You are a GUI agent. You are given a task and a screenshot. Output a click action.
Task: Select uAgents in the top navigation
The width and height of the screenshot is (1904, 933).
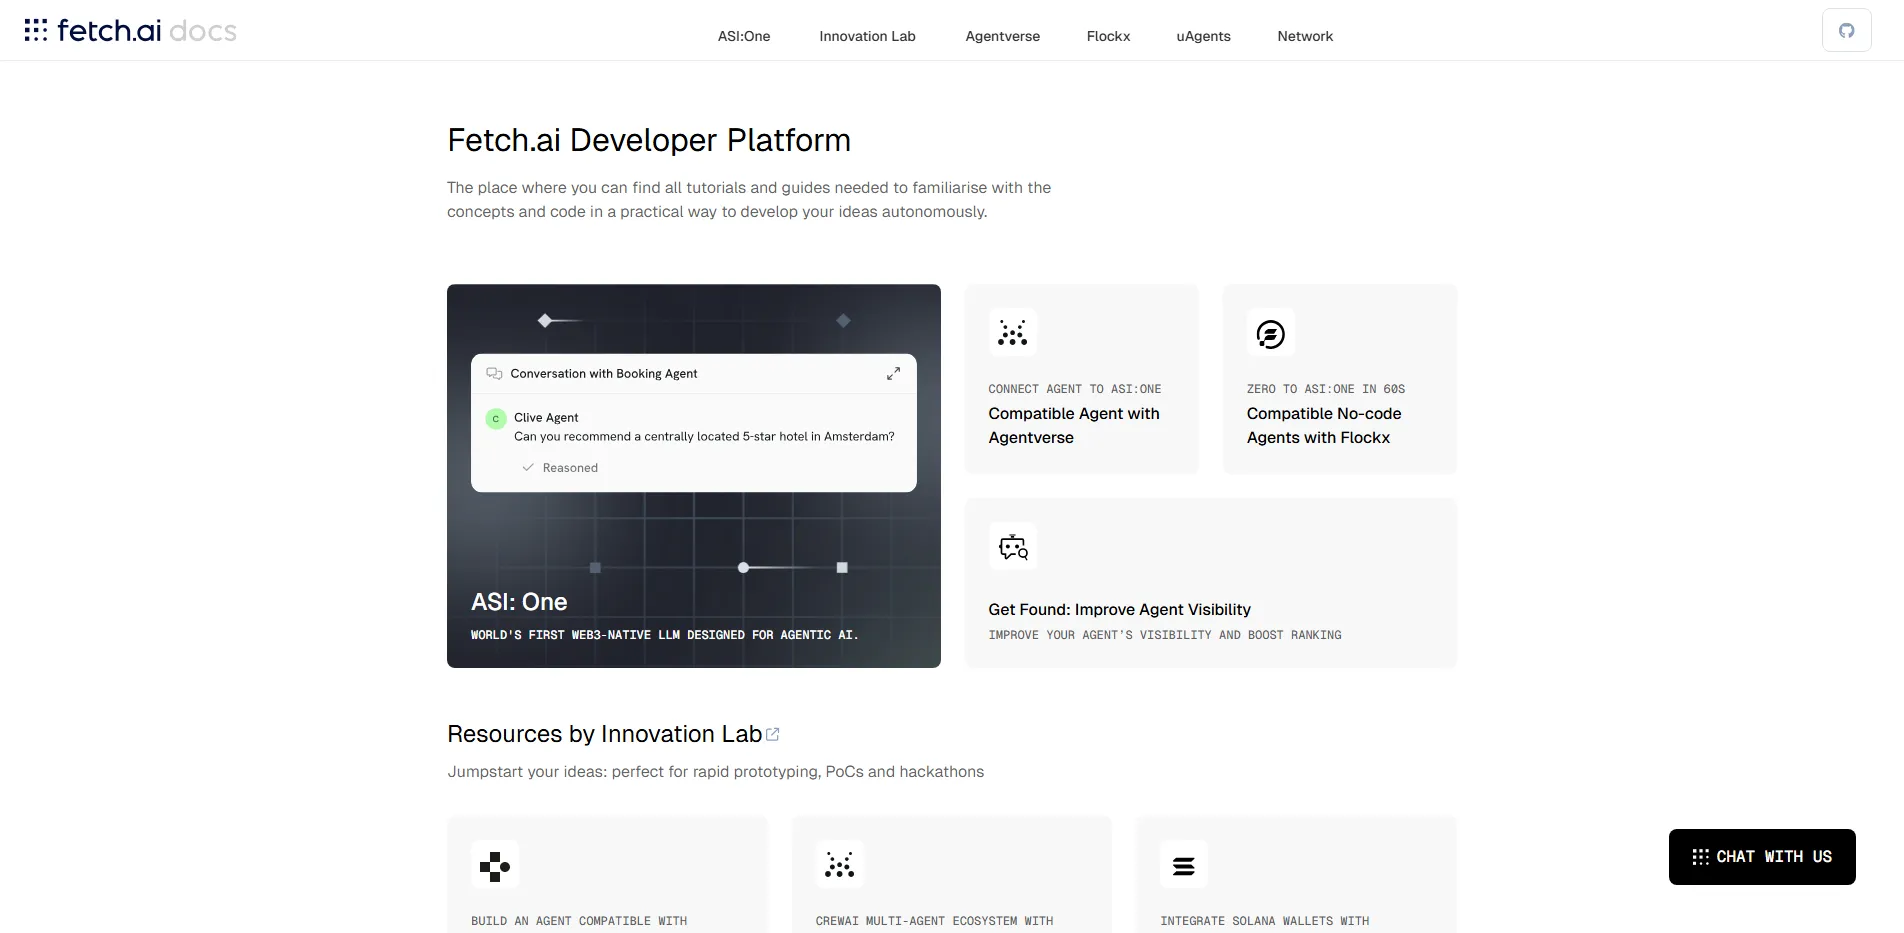click(1203, 36)
